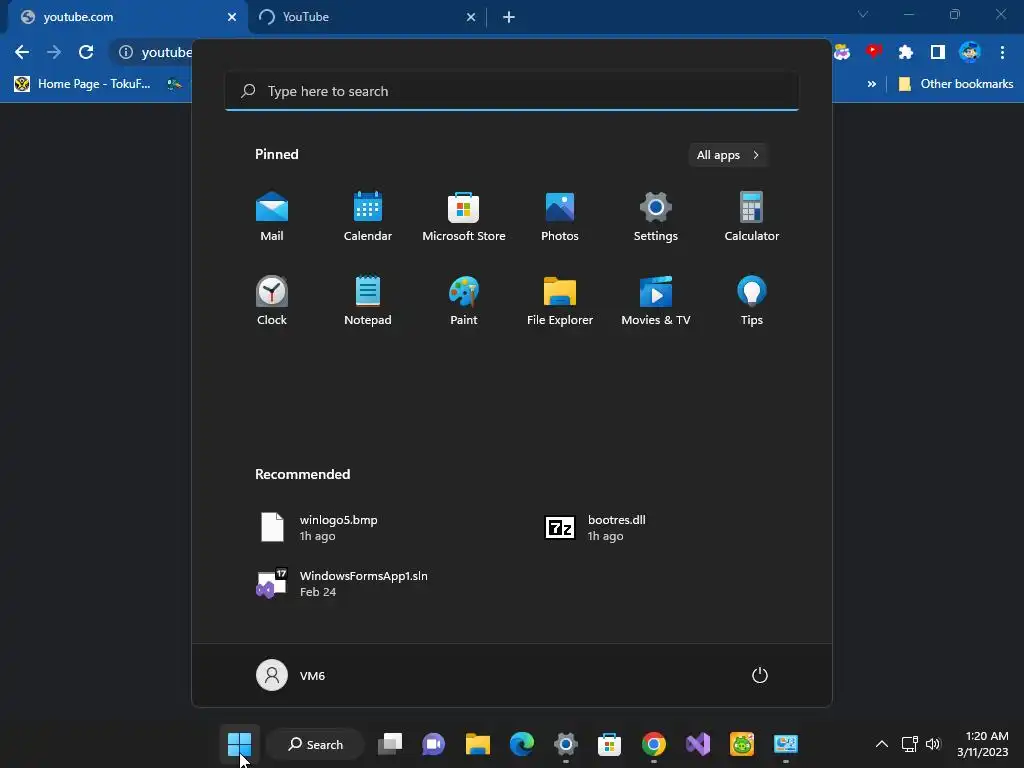Screen dimensions: 1024x768
Task: Open volume control in system tray
Action: (933, 744)
